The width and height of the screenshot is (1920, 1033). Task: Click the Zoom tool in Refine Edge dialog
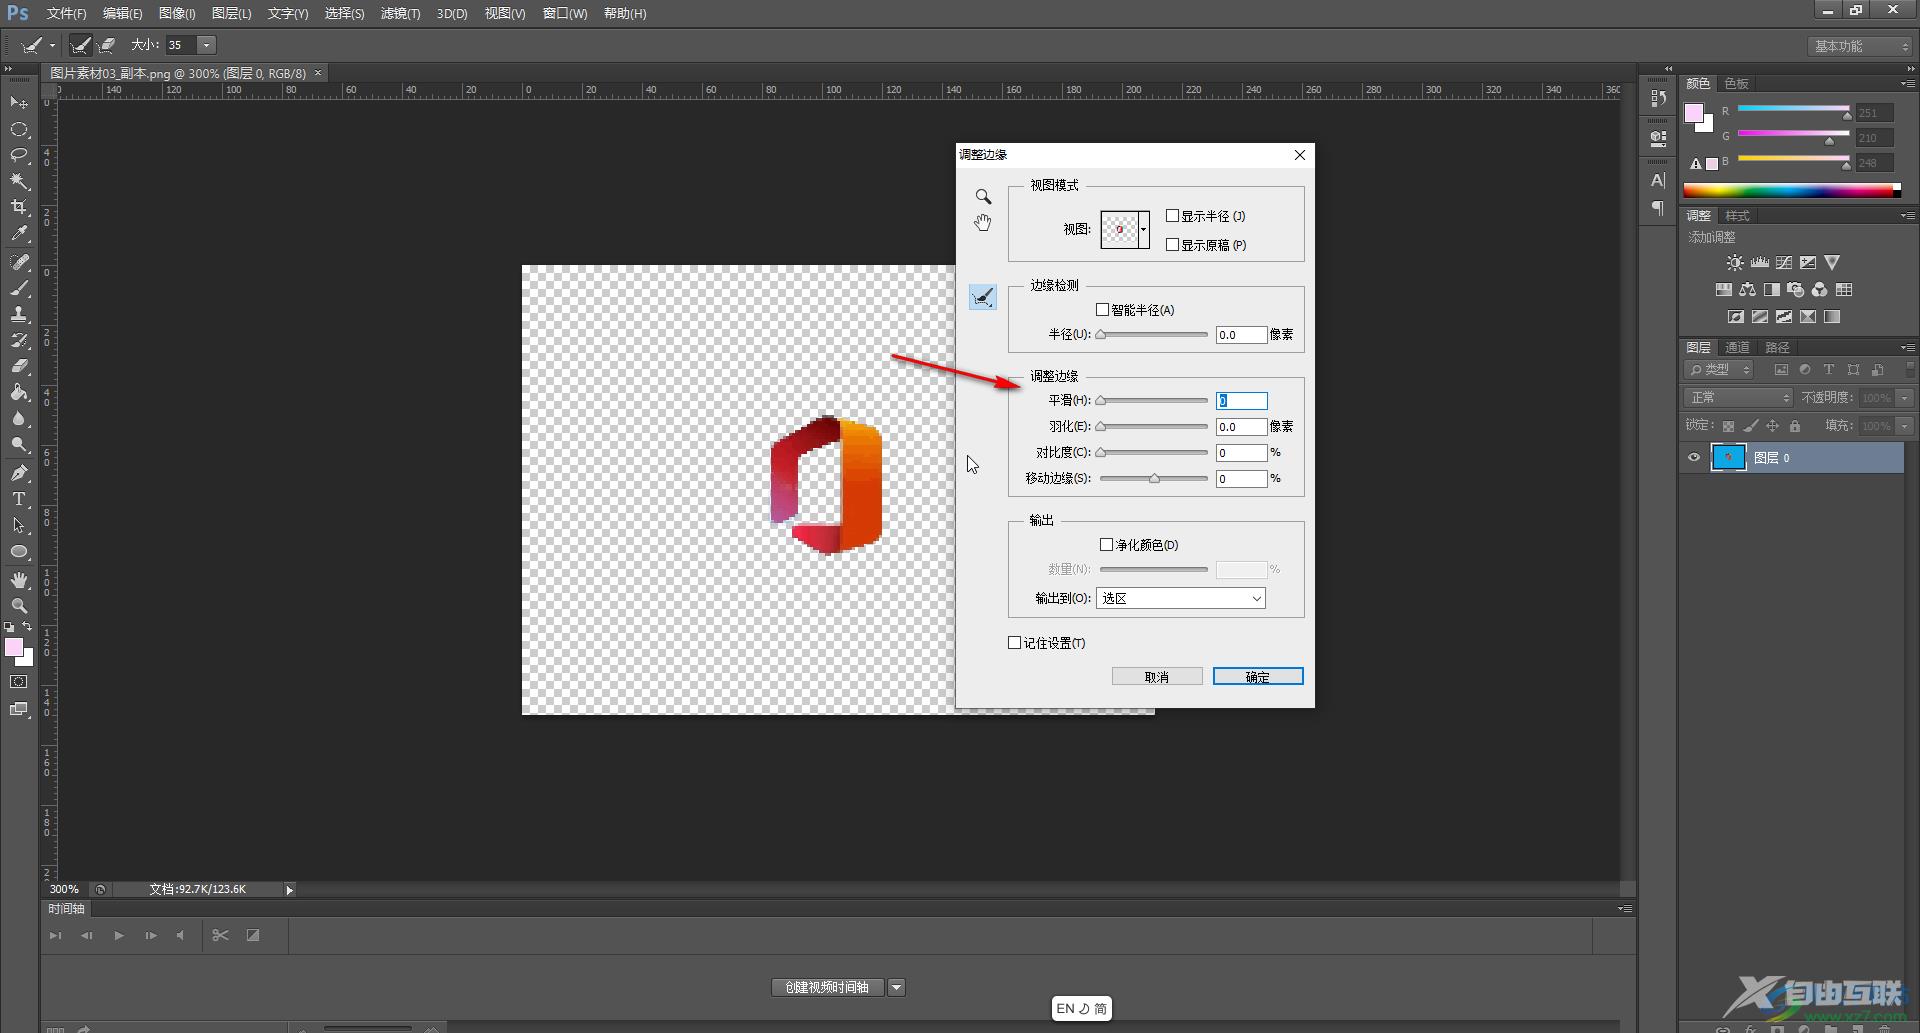pos(983,197)
